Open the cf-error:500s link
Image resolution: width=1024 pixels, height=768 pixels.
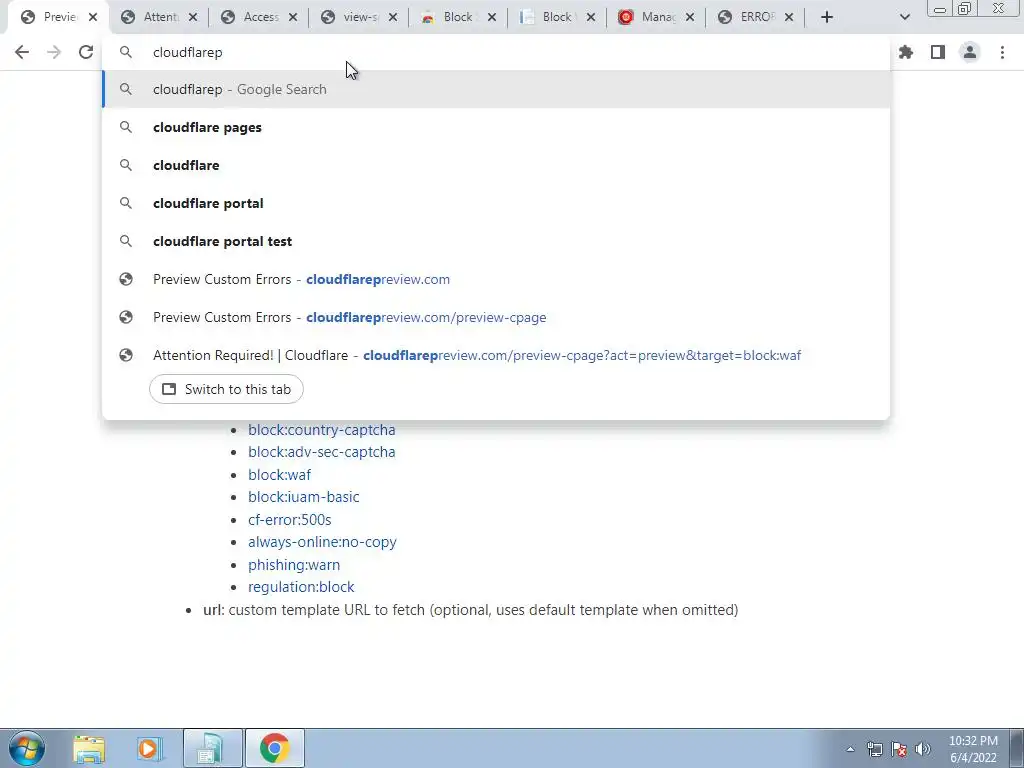[x=289, y=520]
